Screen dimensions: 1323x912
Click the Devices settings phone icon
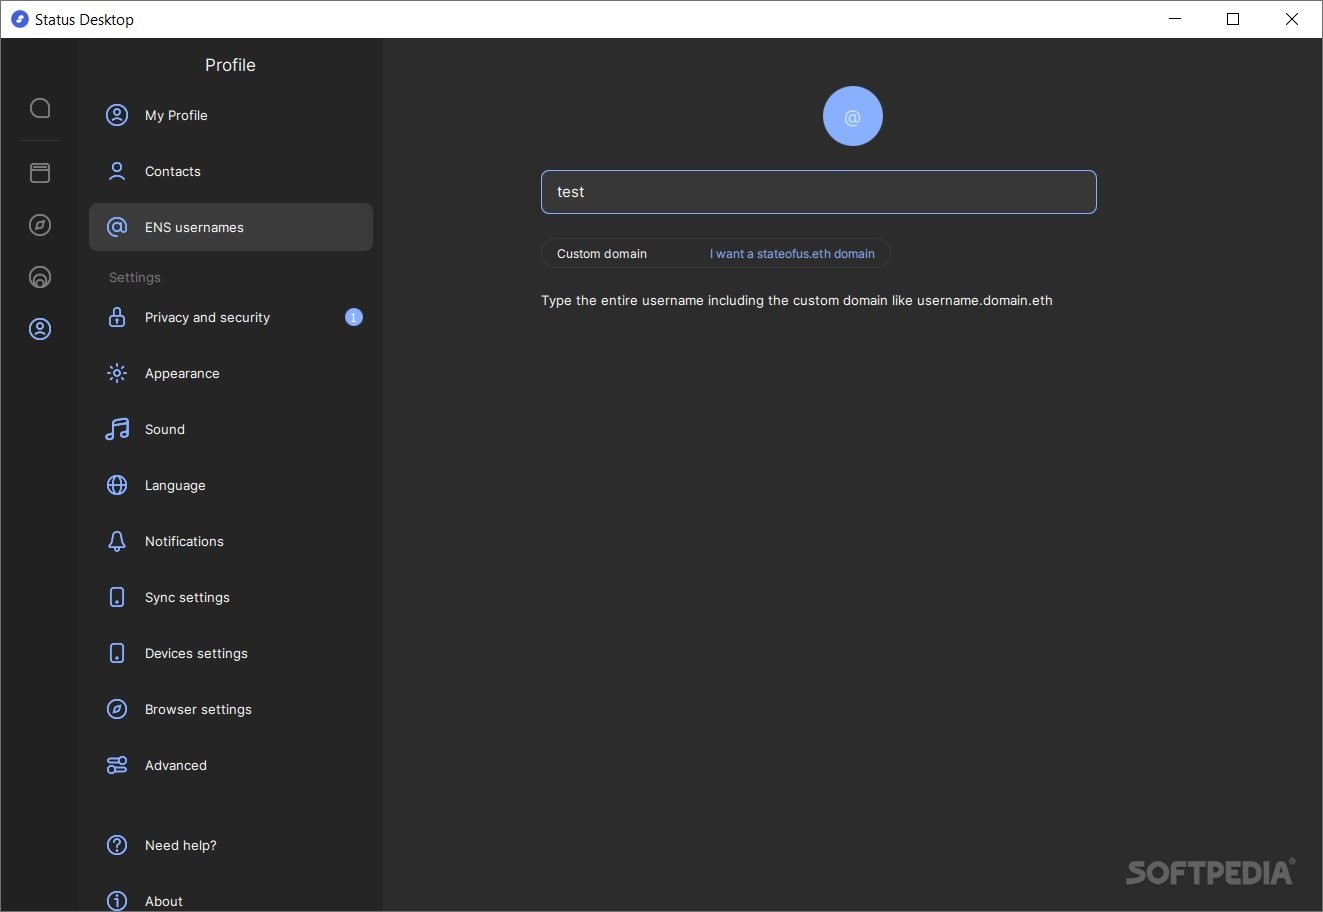click(117, 653)
